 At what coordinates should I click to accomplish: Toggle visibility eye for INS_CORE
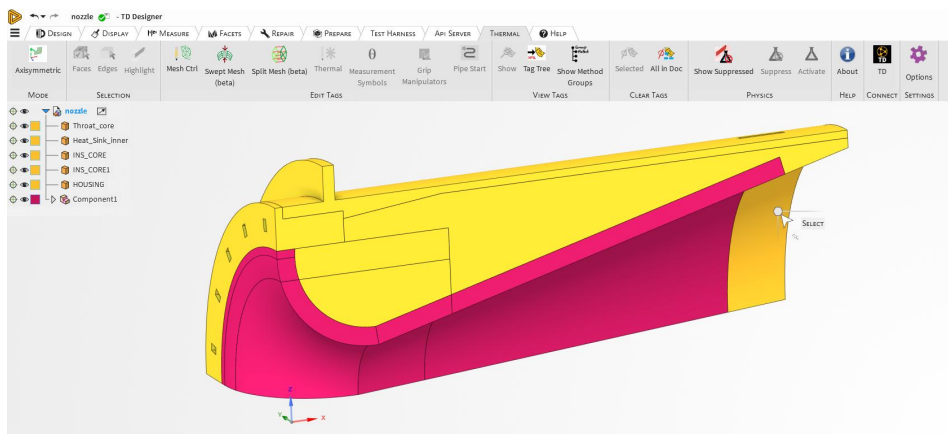(x=24, y=155)
